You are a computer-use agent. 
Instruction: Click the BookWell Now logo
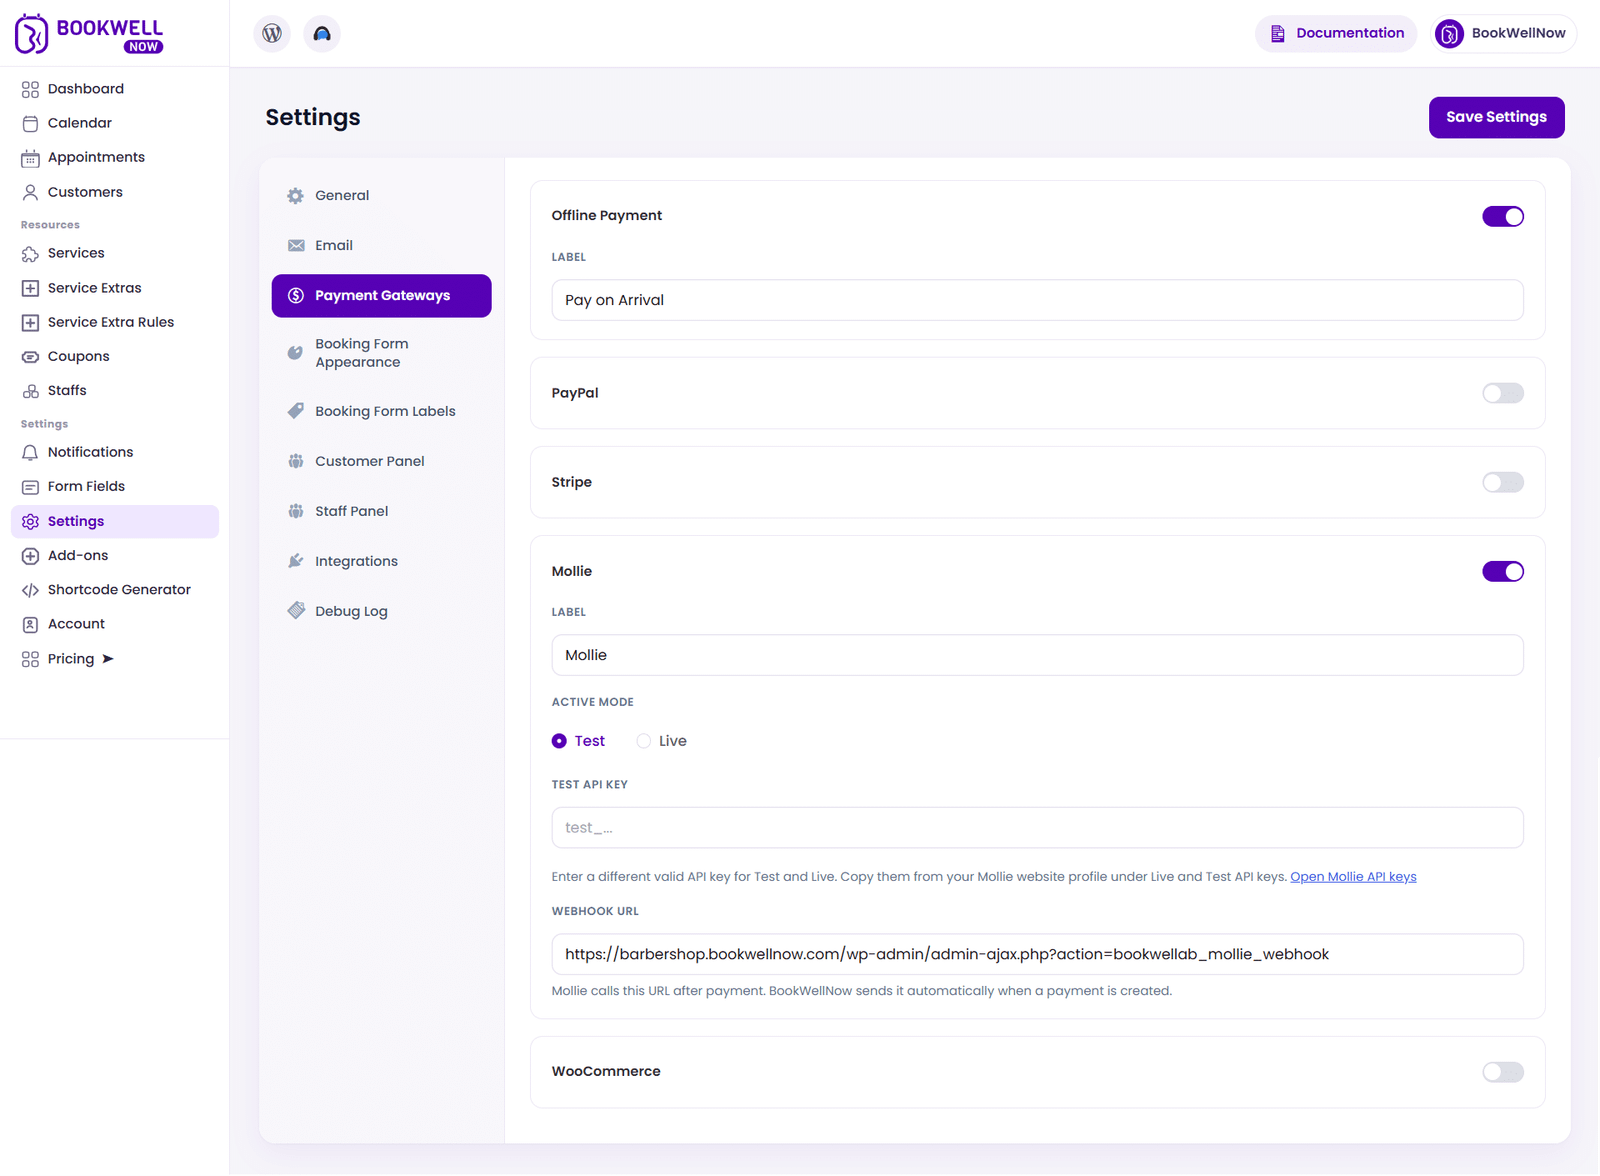[89, 34]
